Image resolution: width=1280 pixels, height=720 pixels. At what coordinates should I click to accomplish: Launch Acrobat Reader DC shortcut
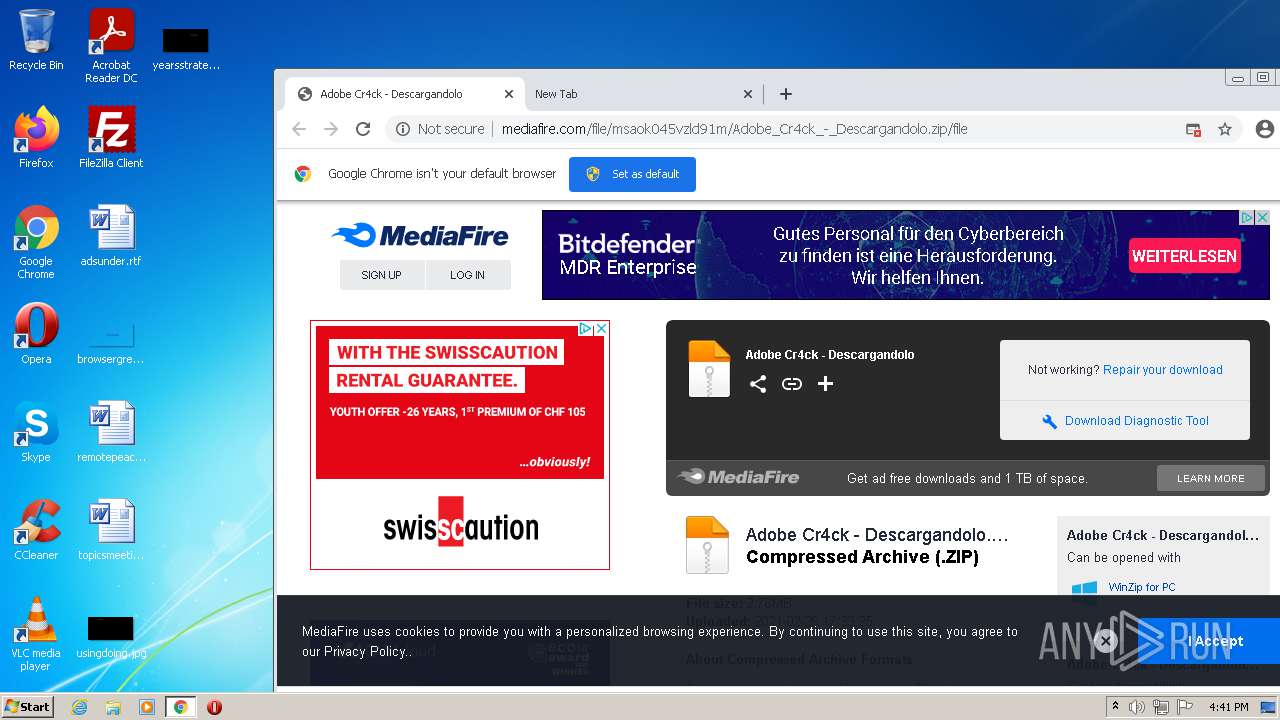pos(111,46)
